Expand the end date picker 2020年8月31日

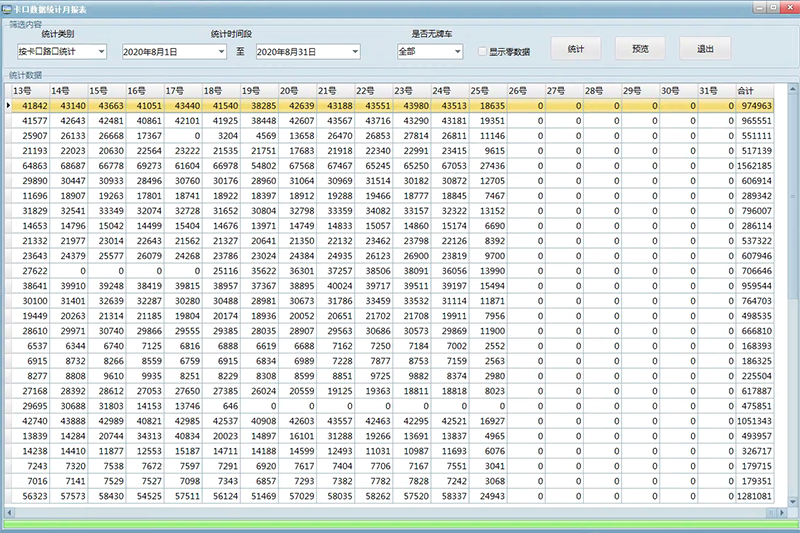coord(353,51)
